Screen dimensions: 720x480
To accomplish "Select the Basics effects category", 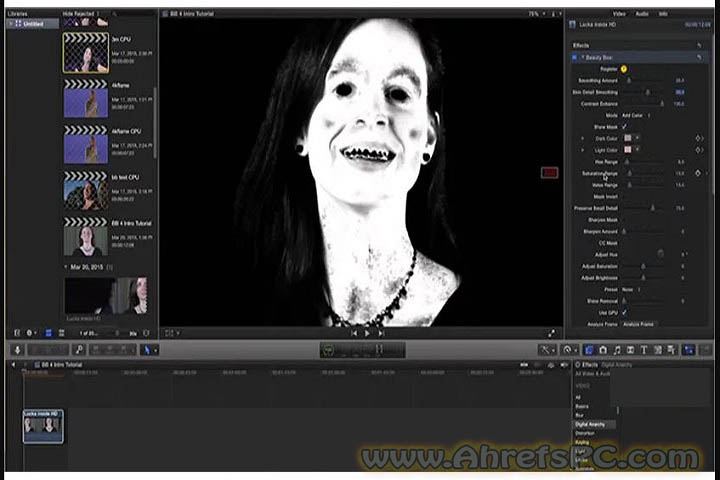I will tap(582, 407).
